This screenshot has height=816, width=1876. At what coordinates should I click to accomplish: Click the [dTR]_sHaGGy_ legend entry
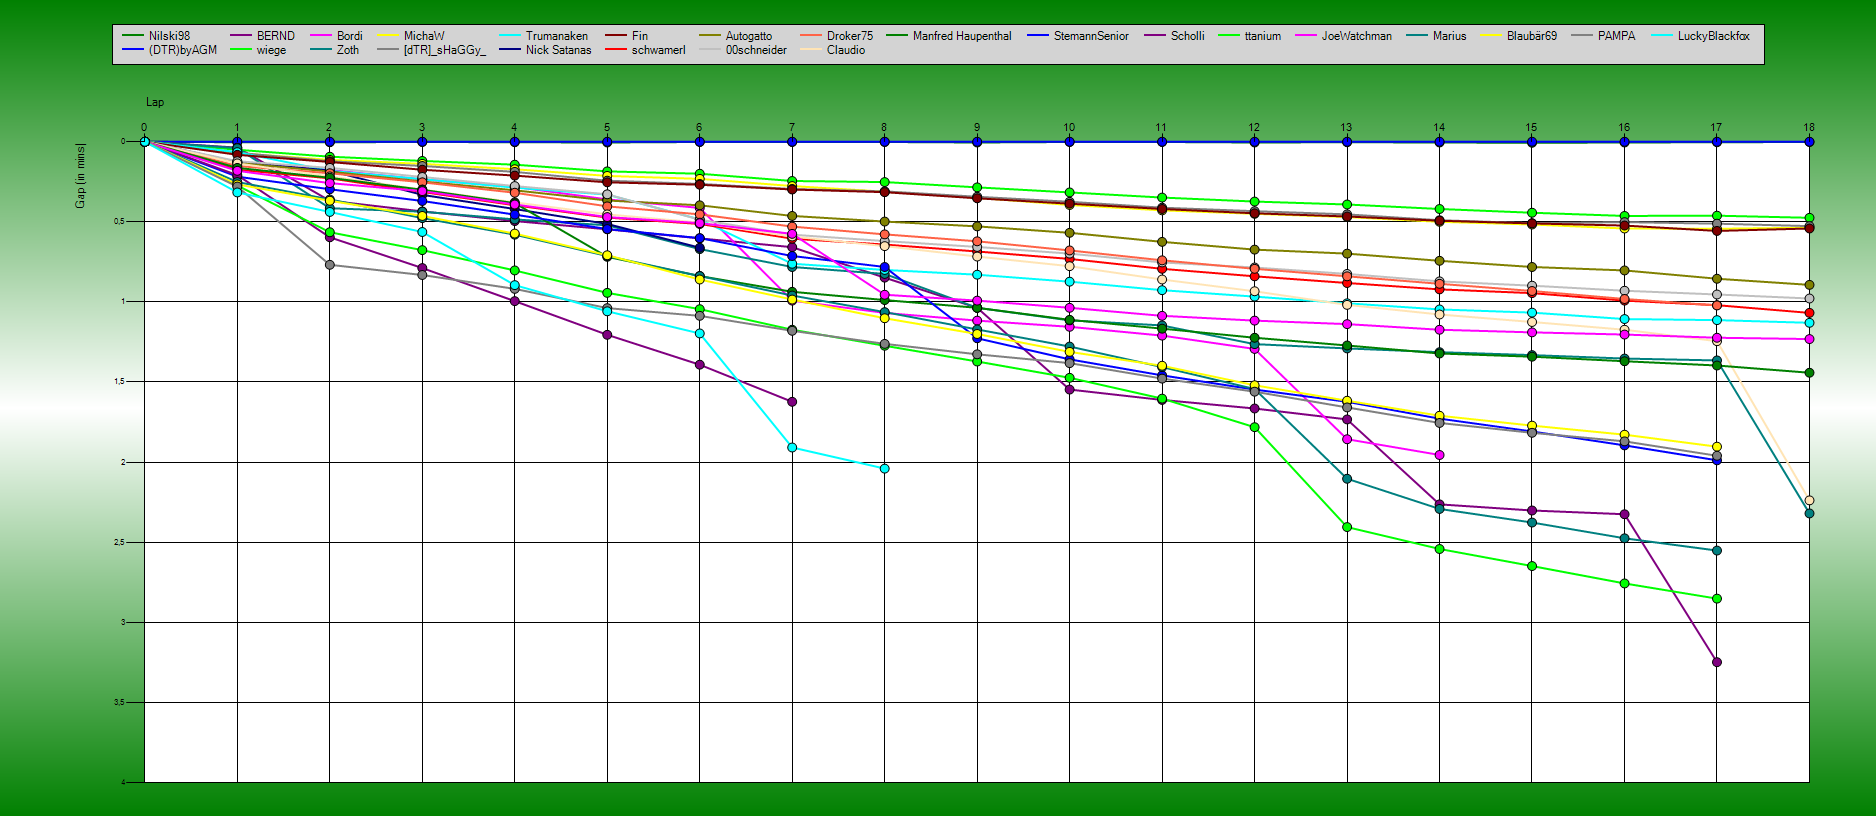(x=431, y=50)
